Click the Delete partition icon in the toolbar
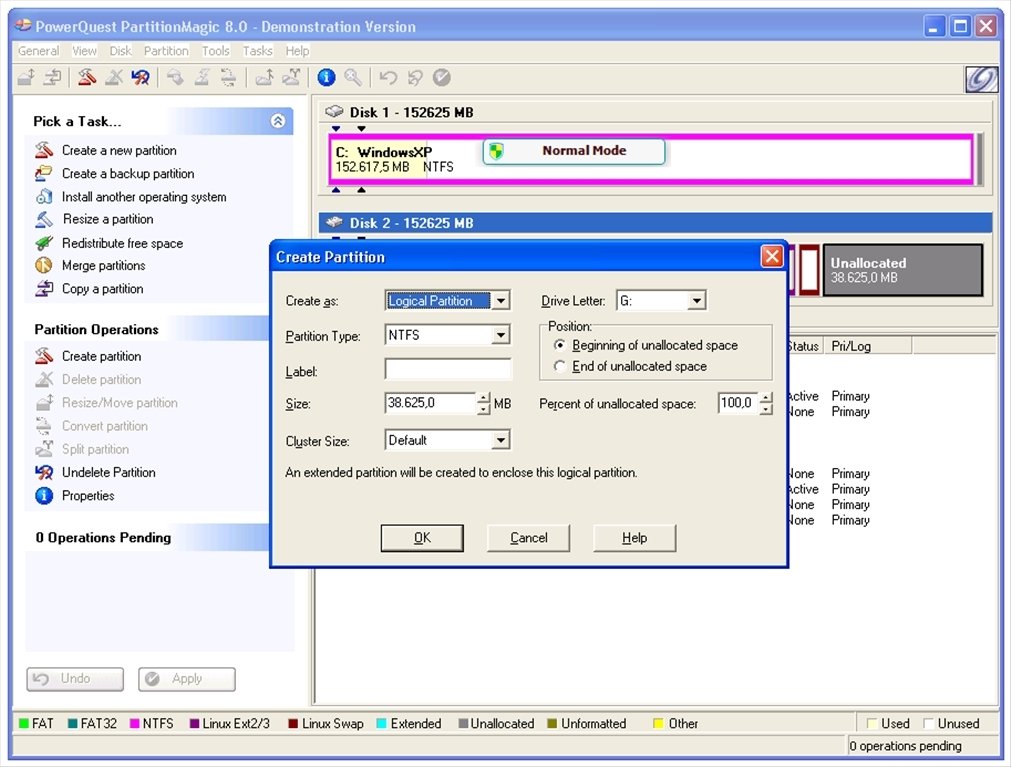Viewport: 1011px width, 767px height. (113, 78)
